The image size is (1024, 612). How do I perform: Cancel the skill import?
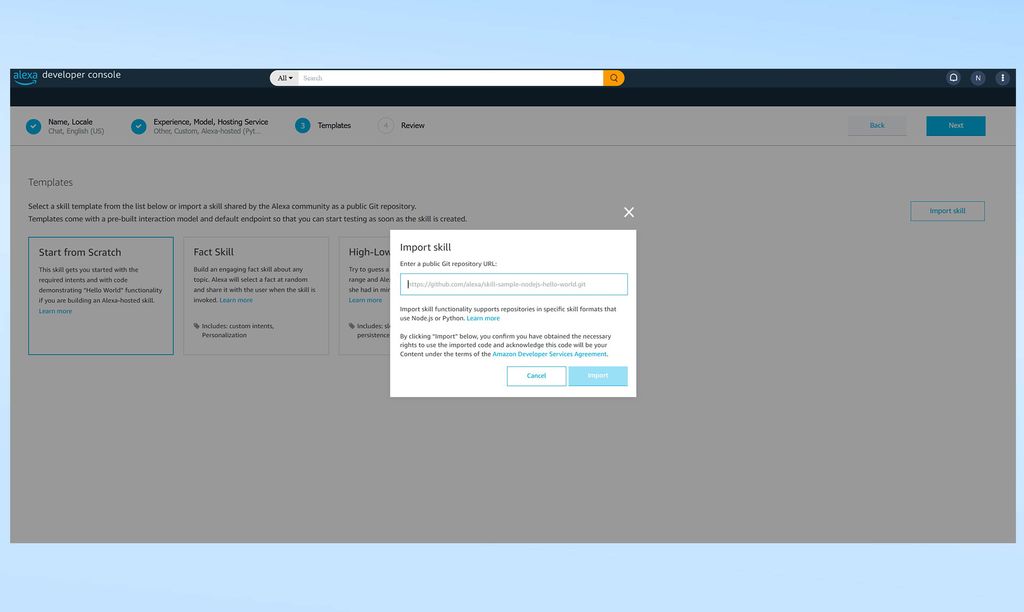536,376
